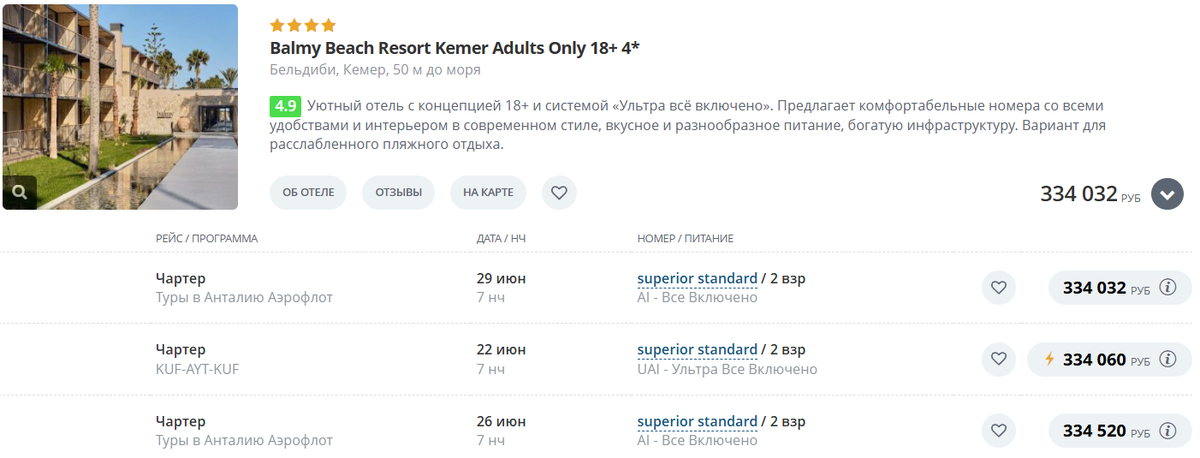Click the lightning icon by the 334 060 price
The height and width of the screenshot is (458, 1200).
[1049, 360]
